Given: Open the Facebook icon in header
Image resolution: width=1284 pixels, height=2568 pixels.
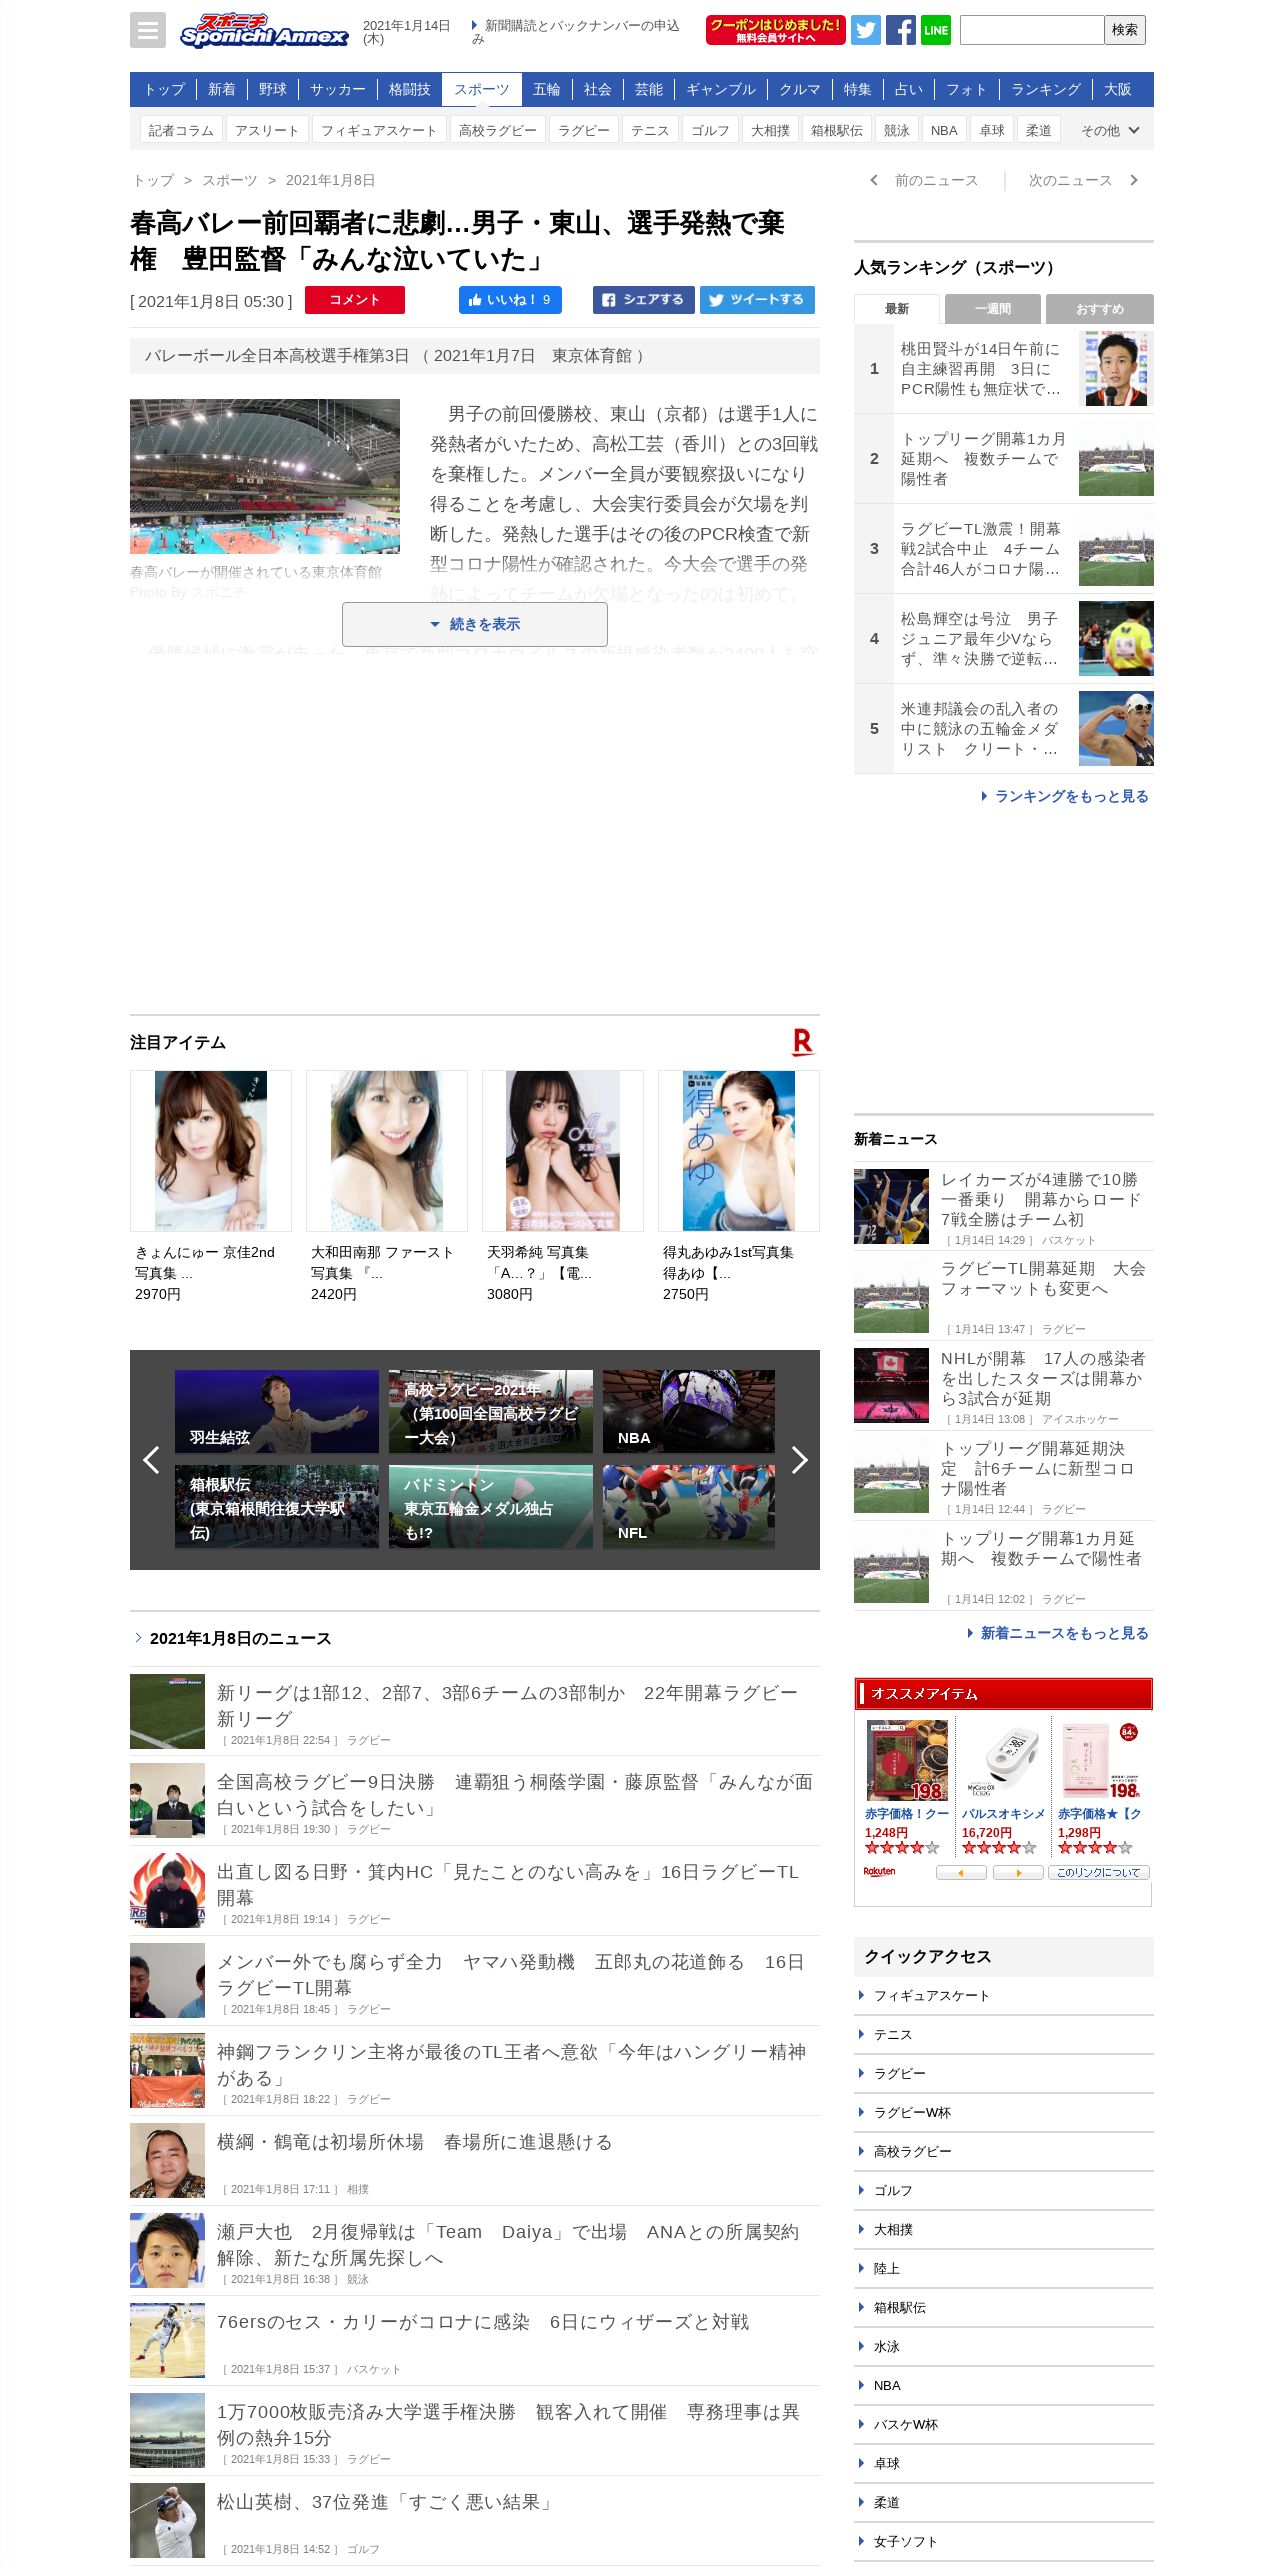Looking at the screenshot, I should (x=900, y=30).
